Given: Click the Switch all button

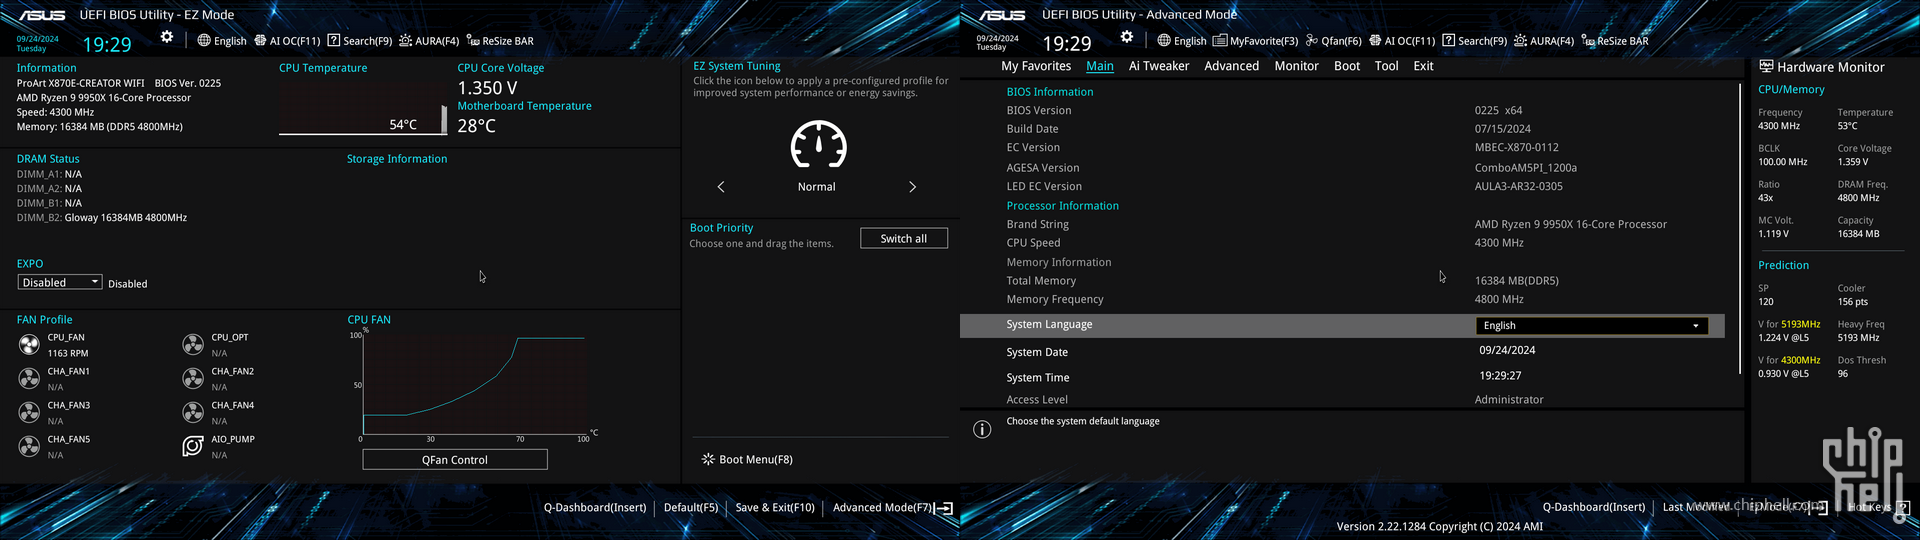Looking at the screenshot, I should 904,239.
